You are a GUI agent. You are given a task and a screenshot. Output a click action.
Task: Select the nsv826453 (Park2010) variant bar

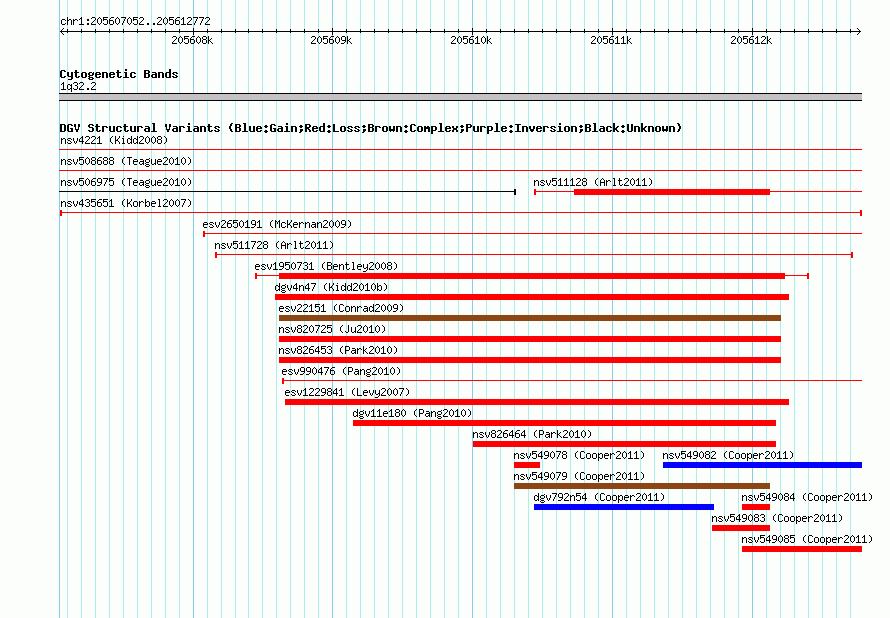pyautogui.click(x=530, y=360)
